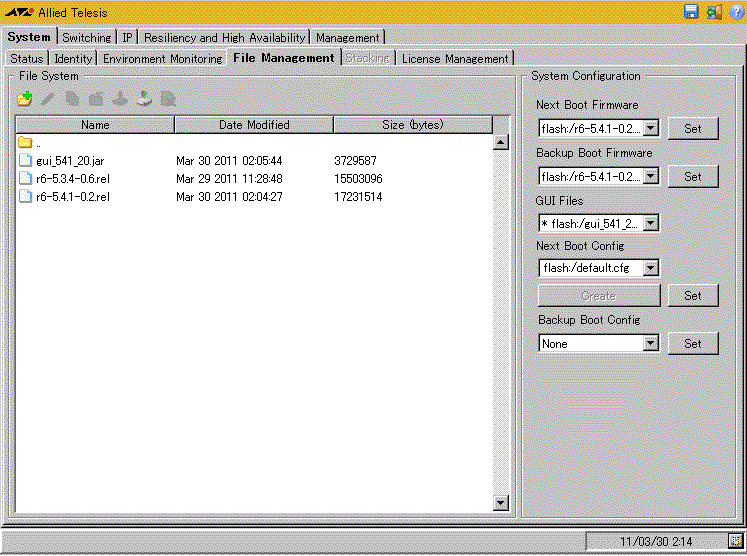The width and height of the screenshot is (747, 556).
Task: Click the greyed-out Create button
Action: click(599, 296)
